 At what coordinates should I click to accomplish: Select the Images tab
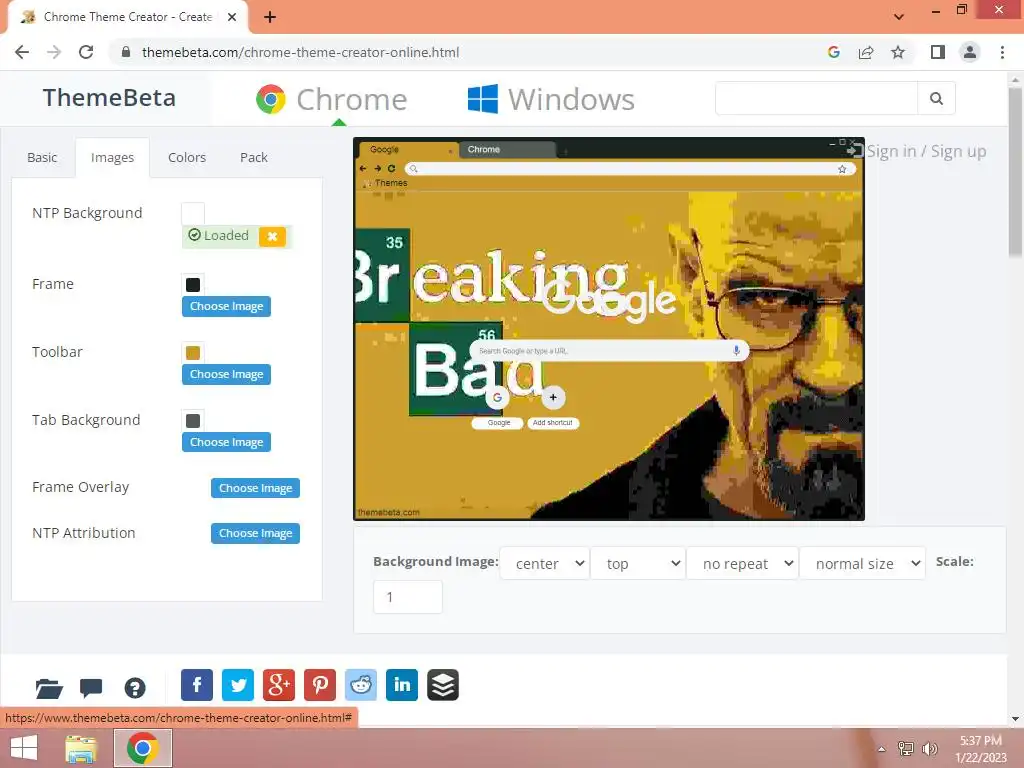112,157
